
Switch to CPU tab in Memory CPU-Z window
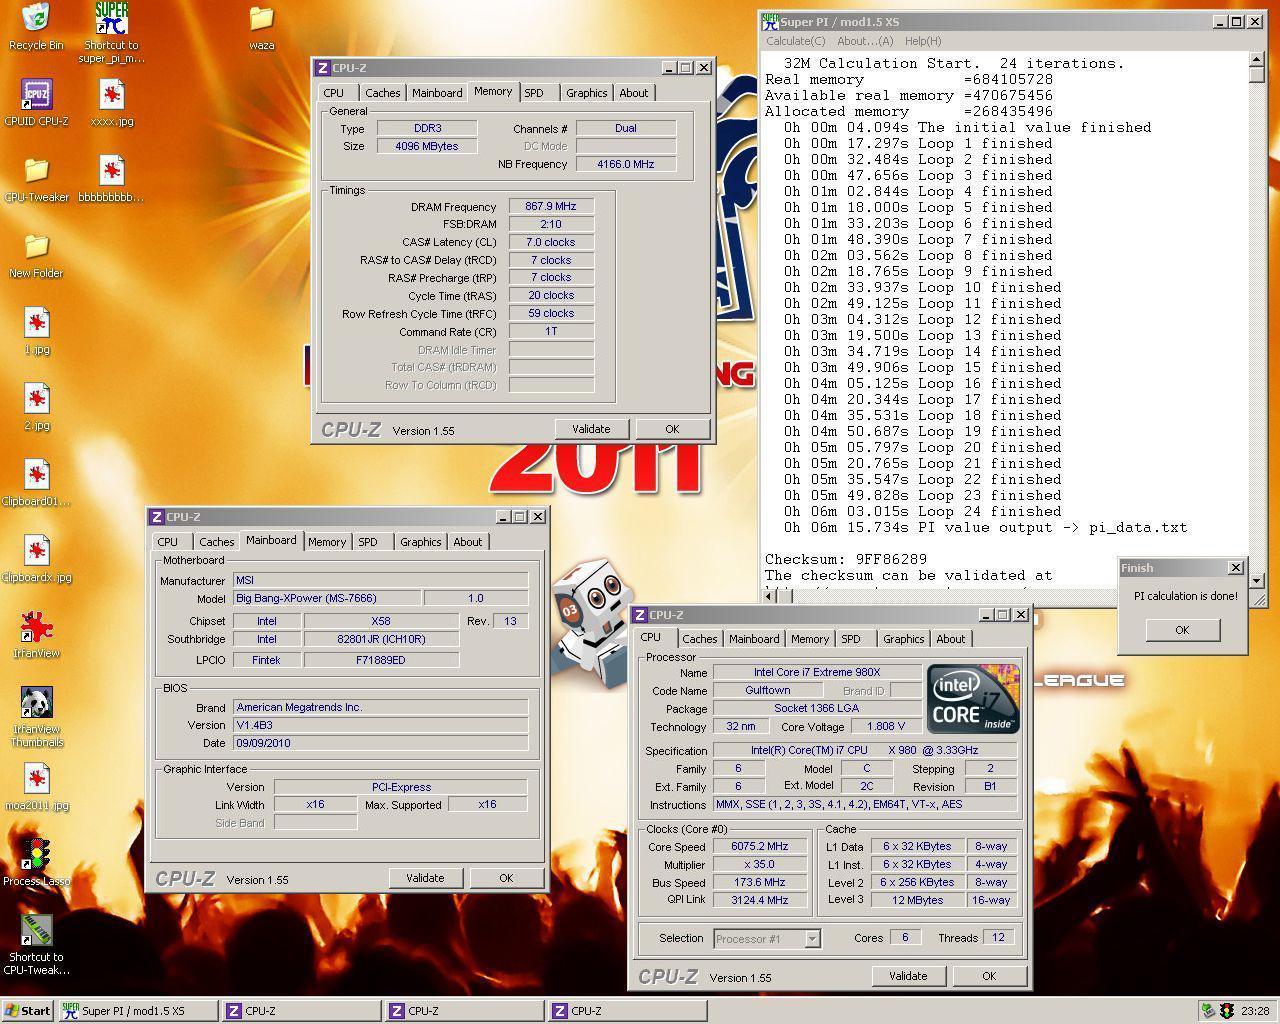click(333, 93)
